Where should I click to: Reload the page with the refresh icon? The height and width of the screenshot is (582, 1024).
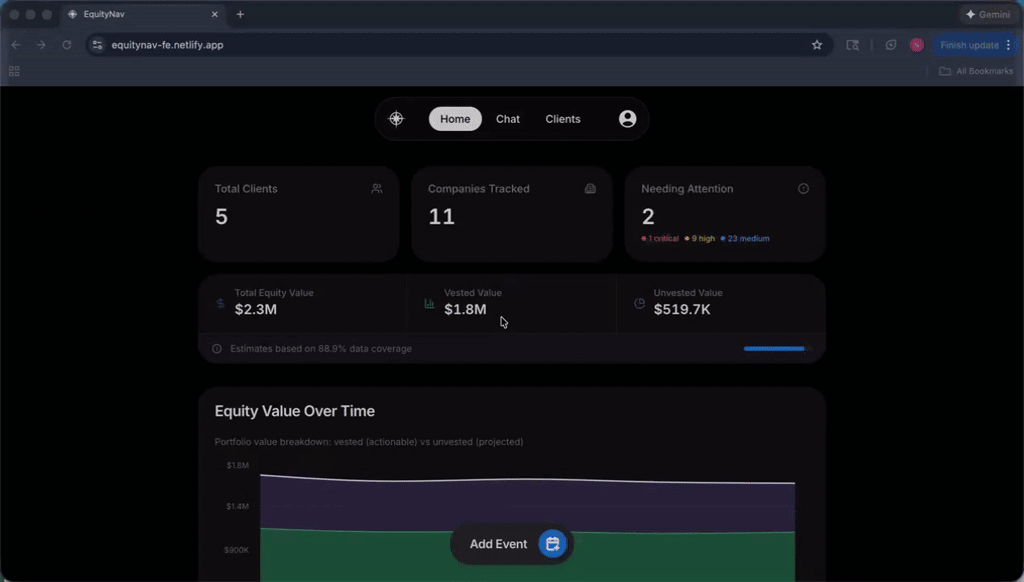coord(67,45)
